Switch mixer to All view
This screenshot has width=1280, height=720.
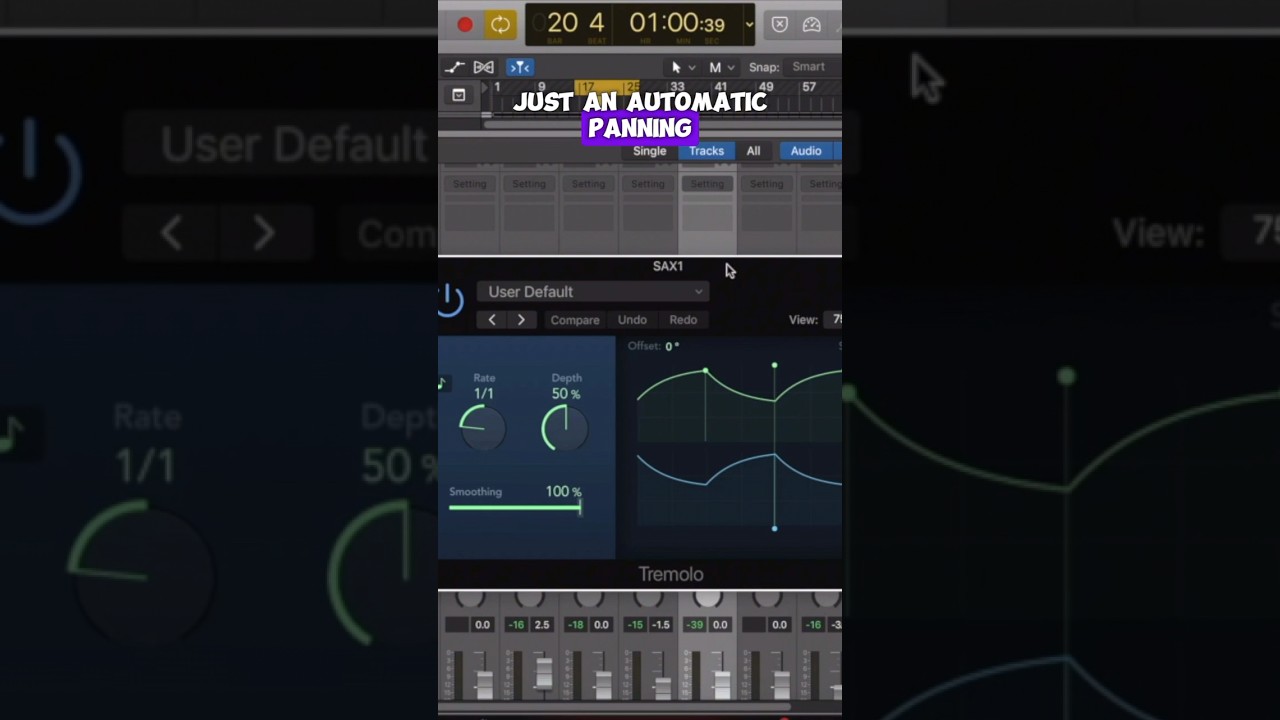(753, 151)
